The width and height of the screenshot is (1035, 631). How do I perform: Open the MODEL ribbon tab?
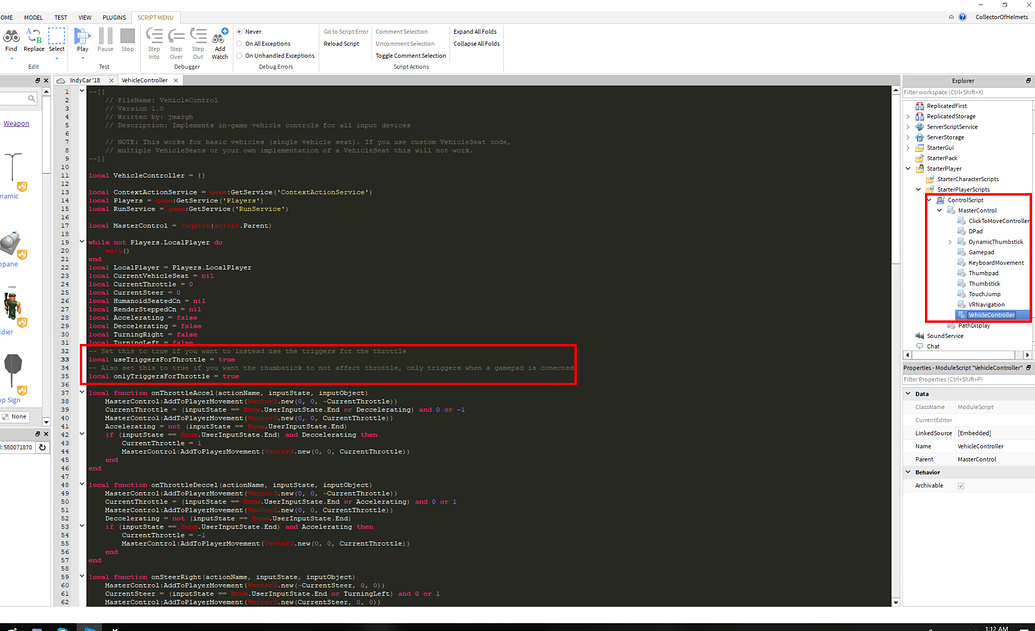click(33, 16)
